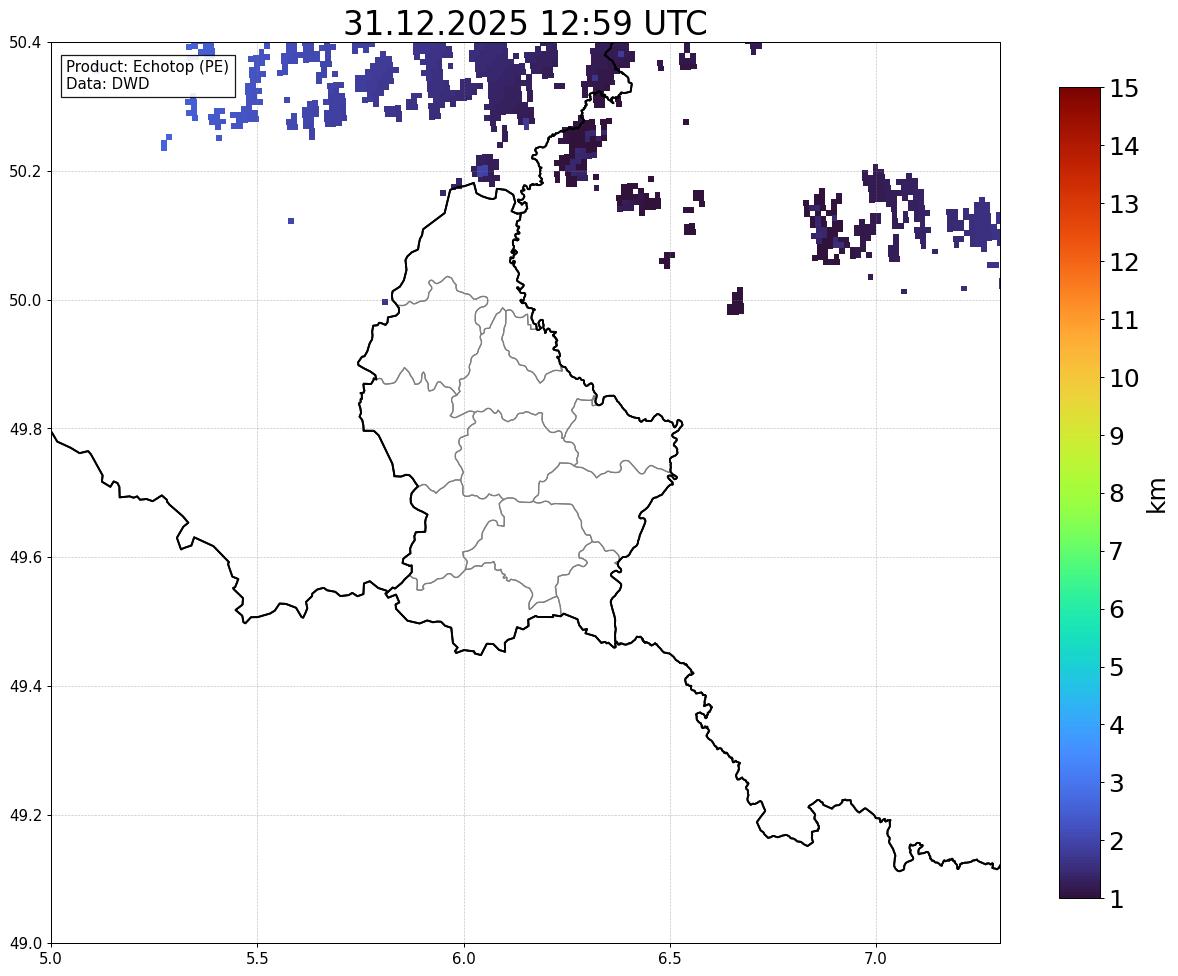1178x976 pixels.
Task: Click latitude axis label 49.4
Action: coord(25,686)
